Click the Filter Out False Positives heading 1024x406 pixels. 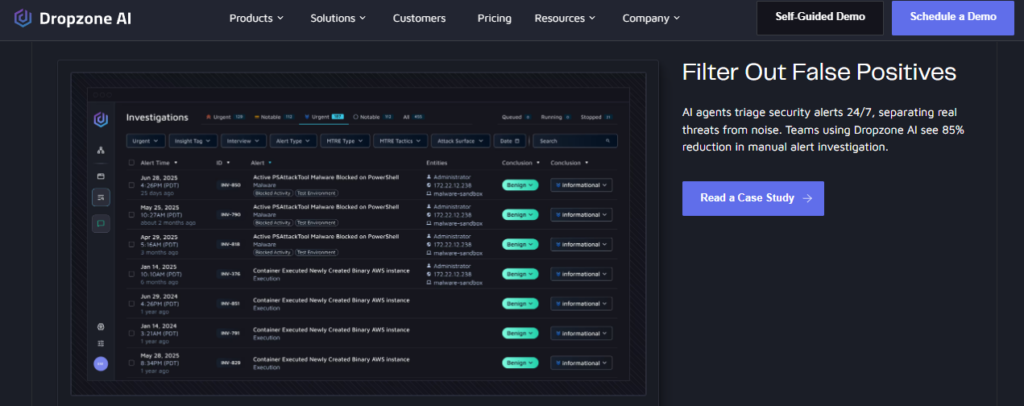[x=819, y=72]
